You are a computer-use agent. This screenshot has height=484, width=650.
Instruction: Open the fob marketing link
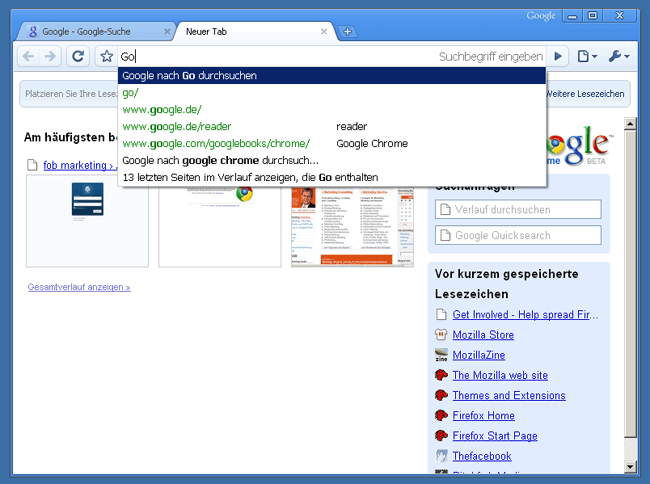pos(80,165)
